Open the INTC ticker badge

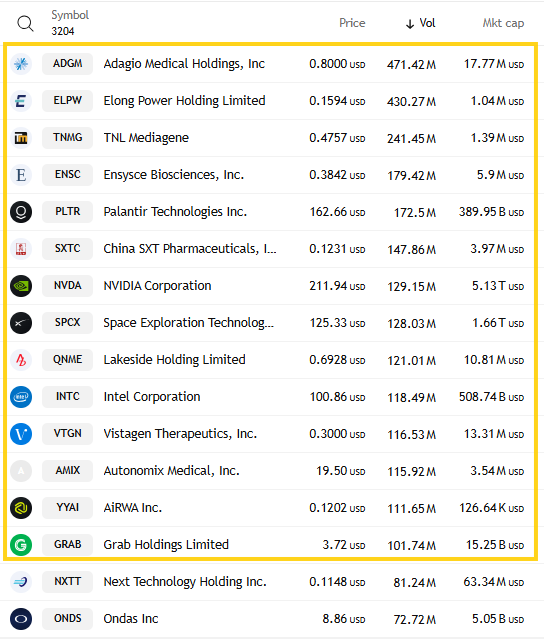(x=67, y=397)
